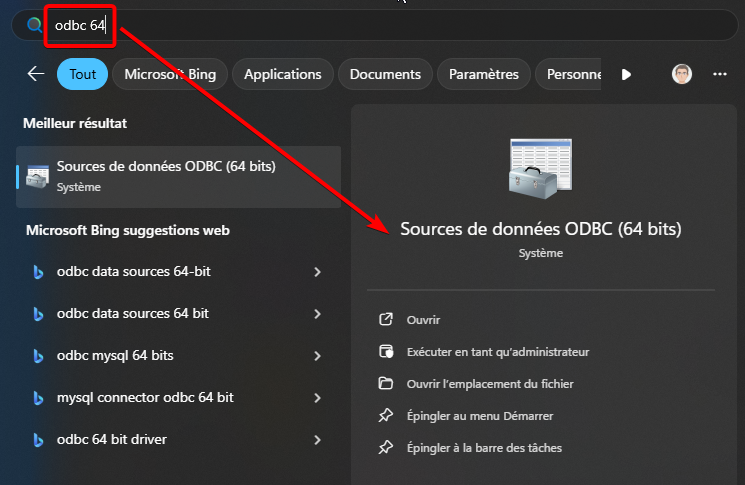Click Bing icon beside odbc data sources 64-bit

[x=38, y=272]
